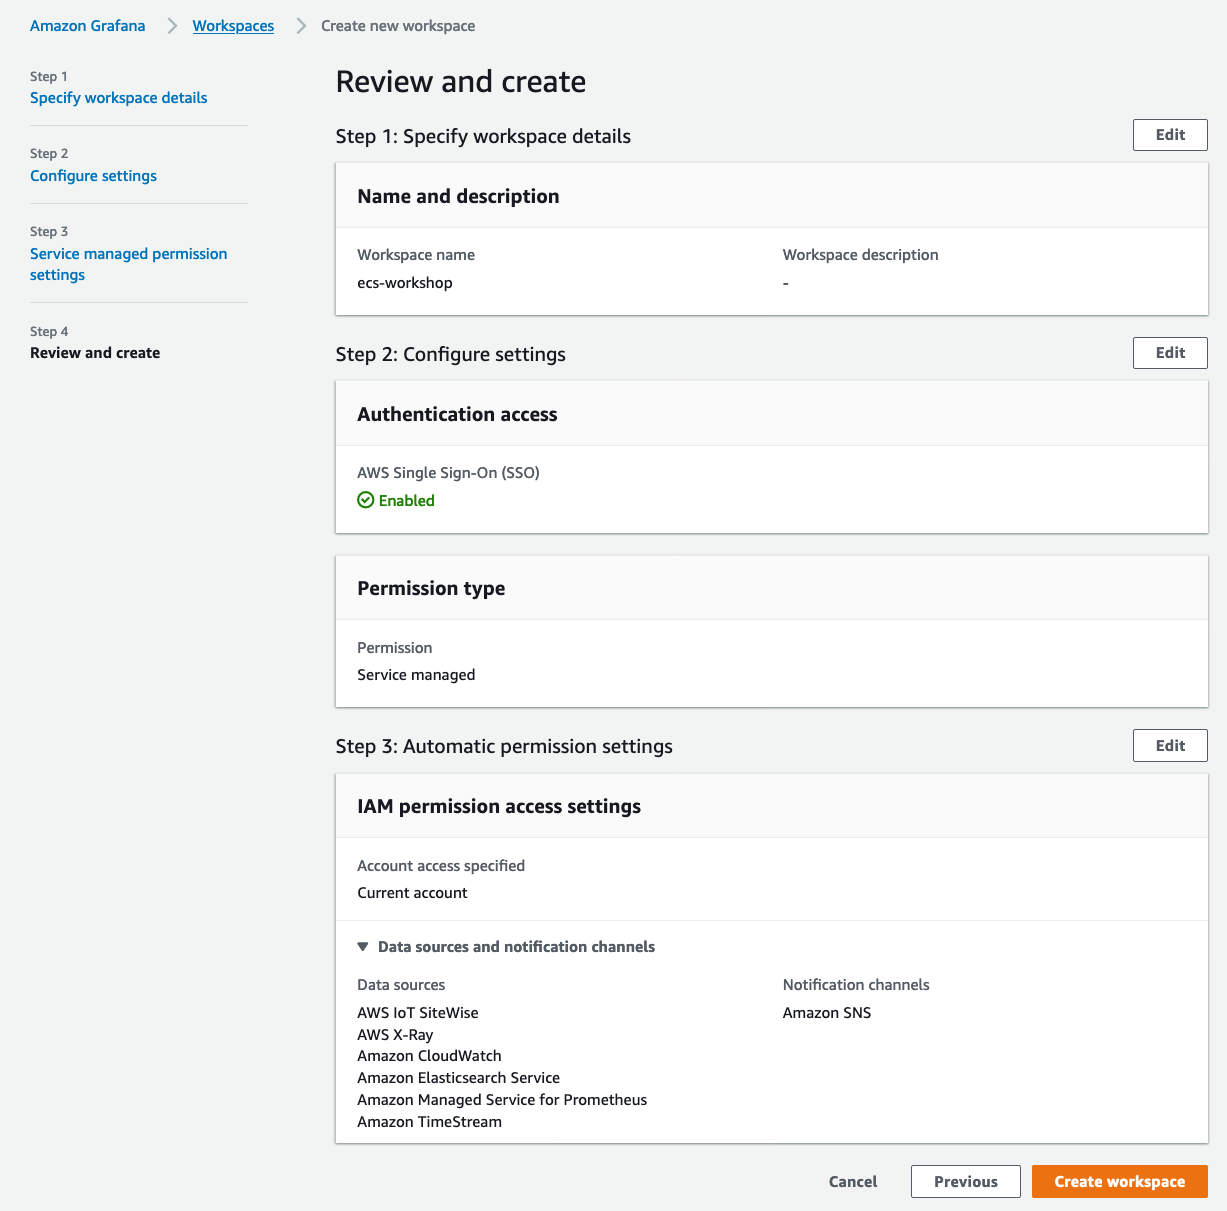Edit Step 1 workspace details
Image resolution: width=1227 pixels, height=1211 pixels.
(x=1170, y=135)
